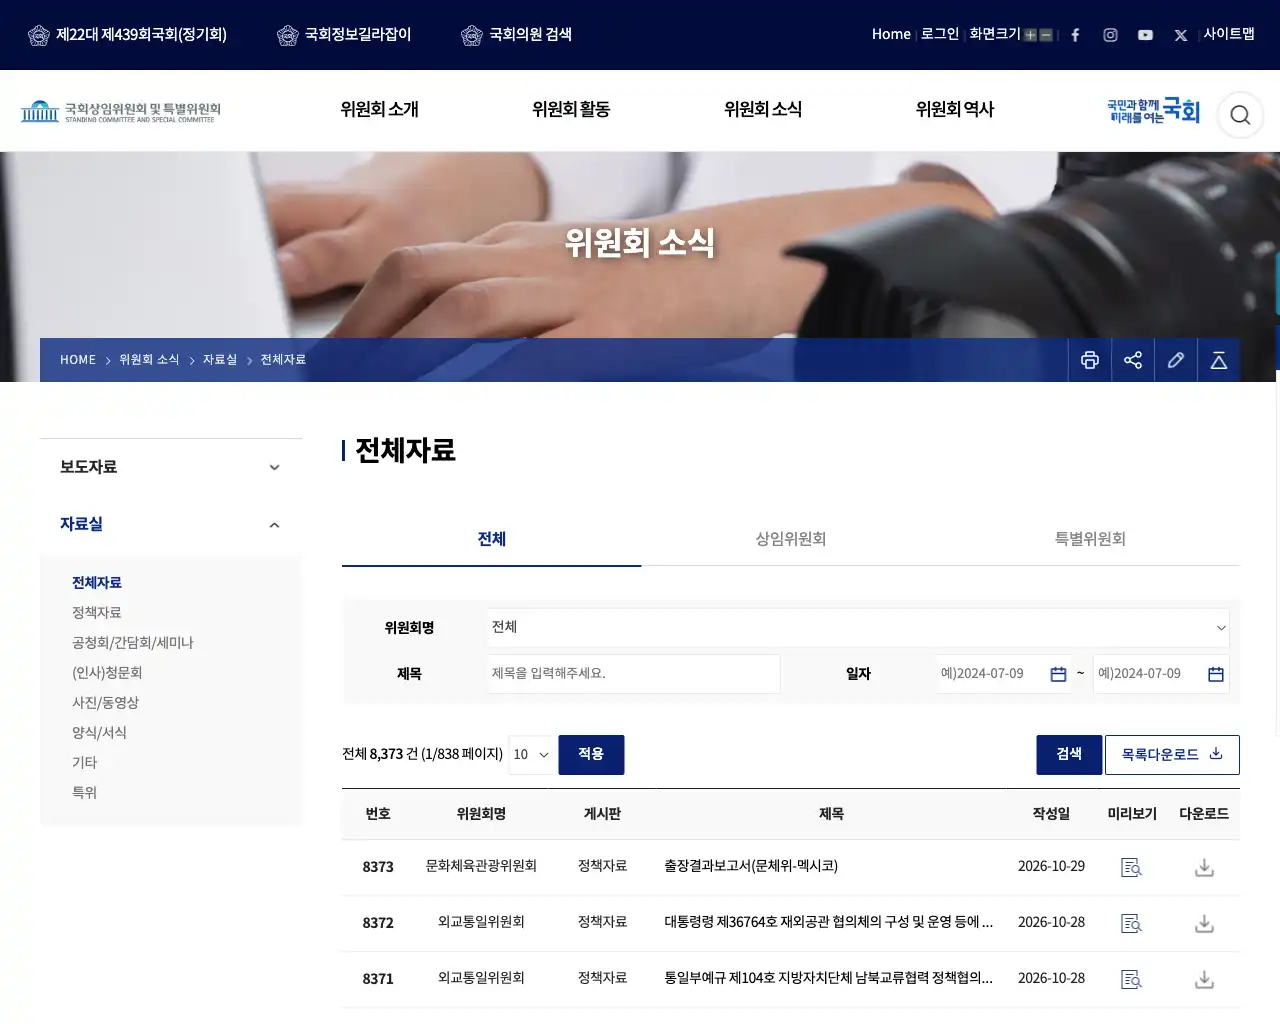Click the start date input field
The height and width of the screenshot is (1024, 1280).
(x=1003, y=674)
